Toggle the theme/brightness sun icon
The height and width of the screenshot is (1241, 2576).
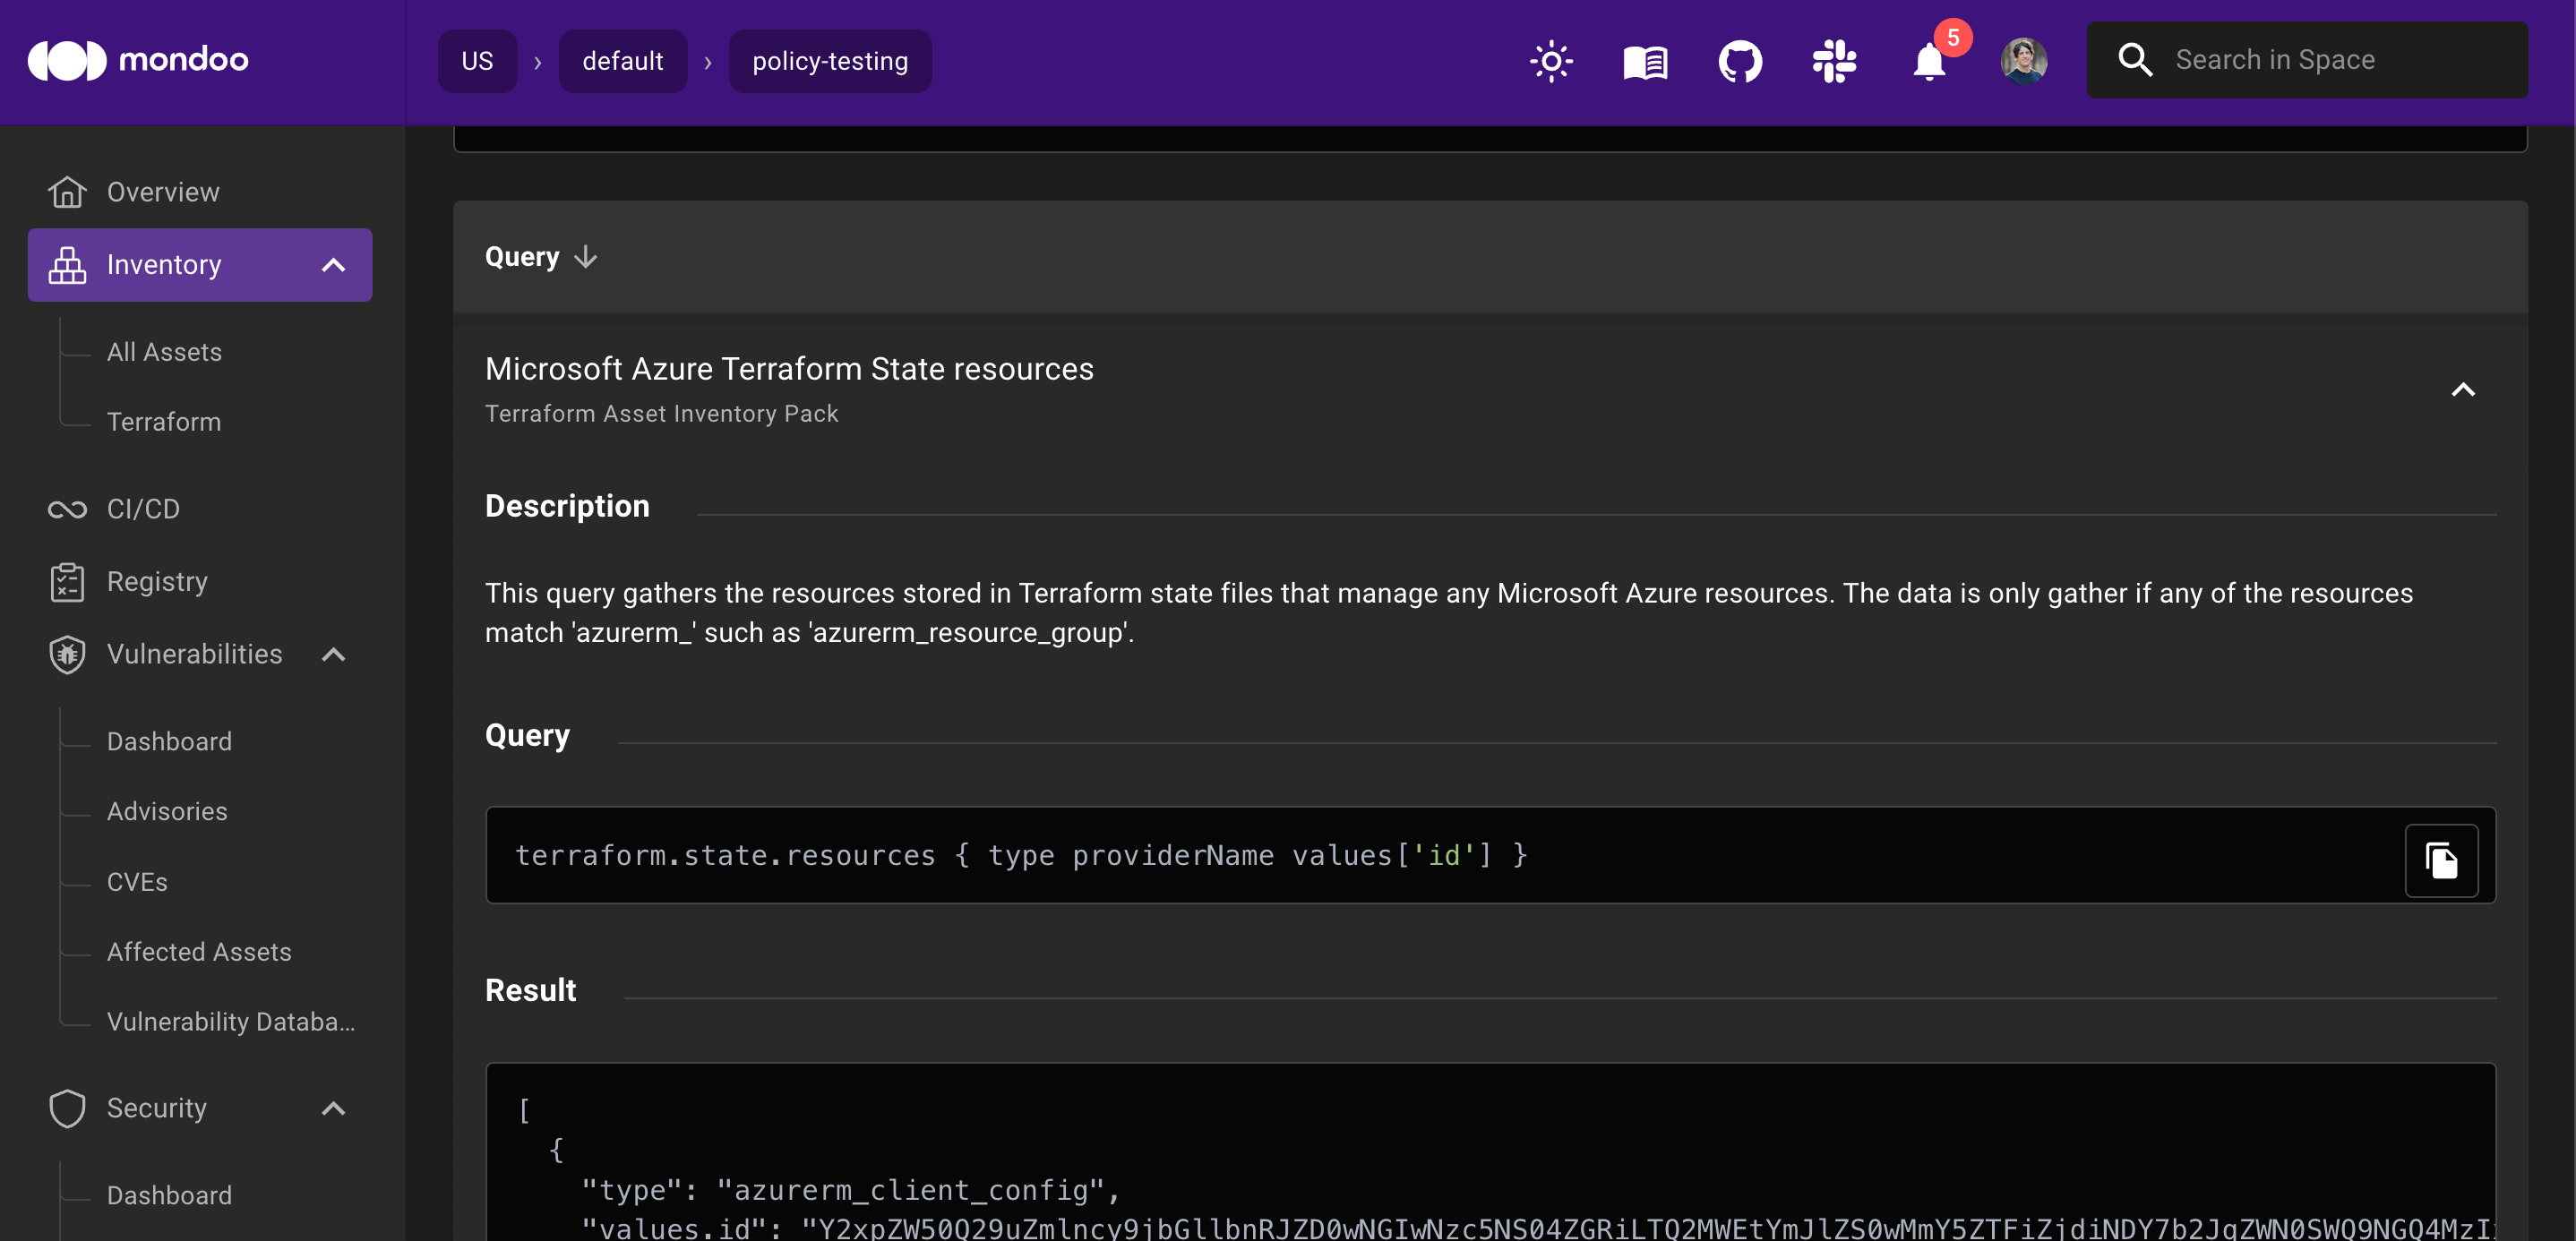(x=1550, y=61)
